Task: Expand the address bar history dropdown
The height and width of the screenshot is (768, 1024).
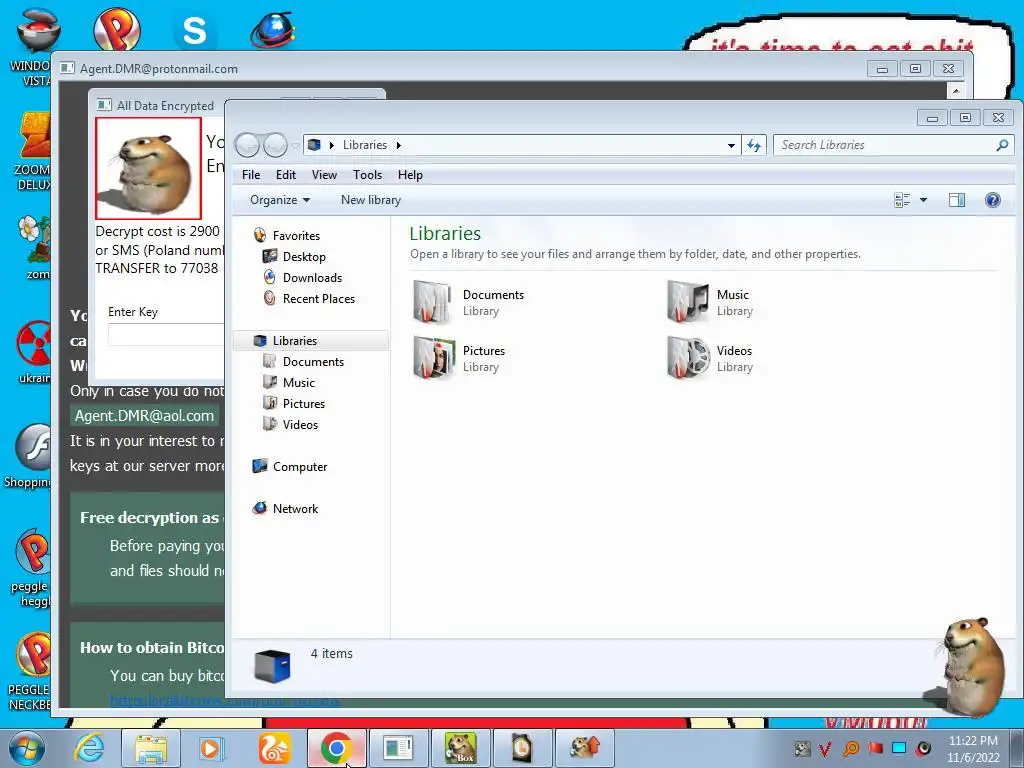Action: tap(731, 145)
